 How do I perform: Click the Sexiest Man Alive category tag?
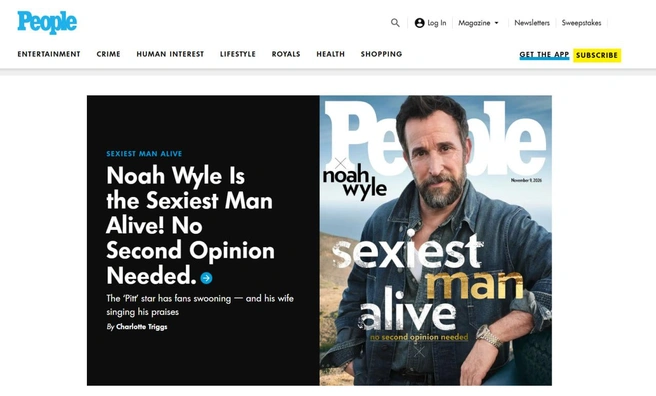point(144,153)
